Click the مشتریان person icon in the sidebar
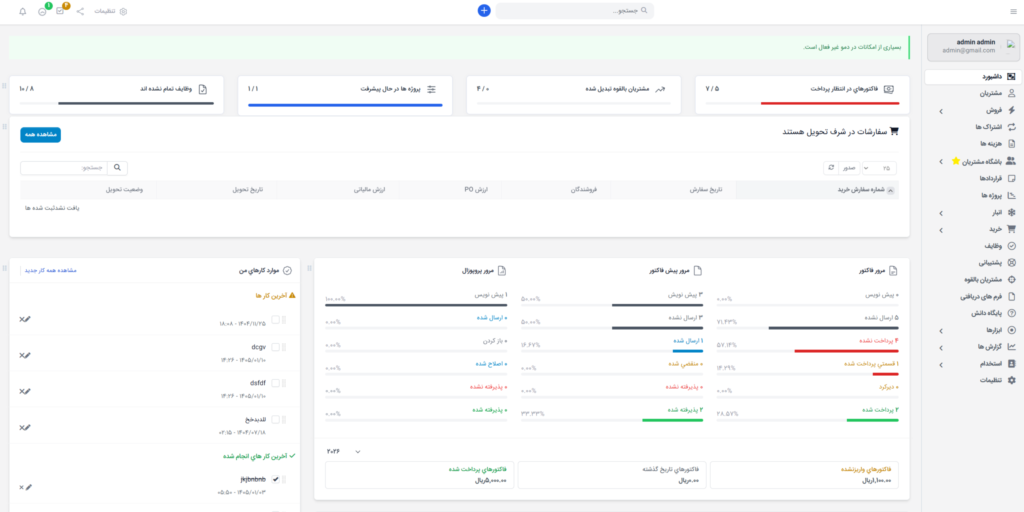This screenshot has height=512, width=1024. pyautogui.click(x=1012, y=93)
